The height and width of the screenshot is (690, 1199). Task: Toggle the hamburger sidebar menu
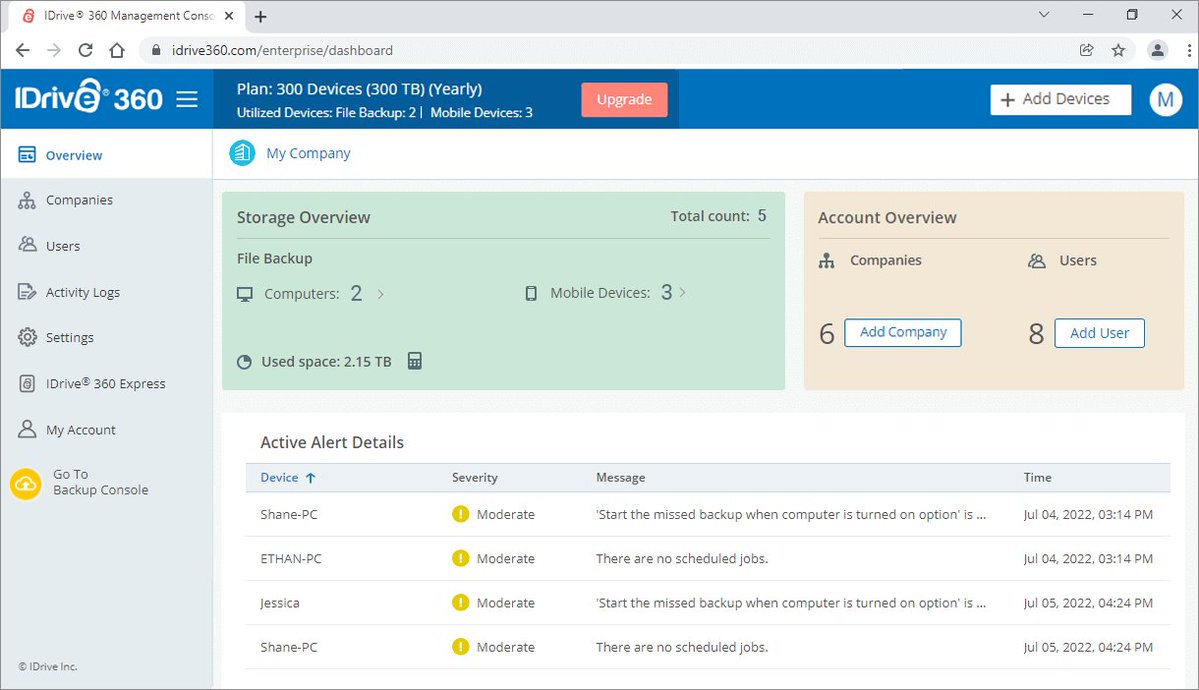click(187, 99)
